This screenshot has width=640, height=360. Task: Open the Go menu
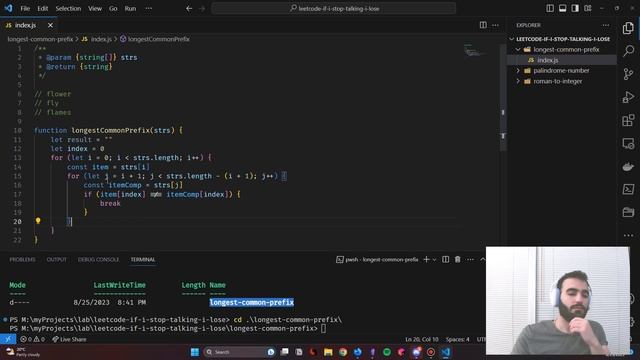pyautogui.click(x=113, y=8)
